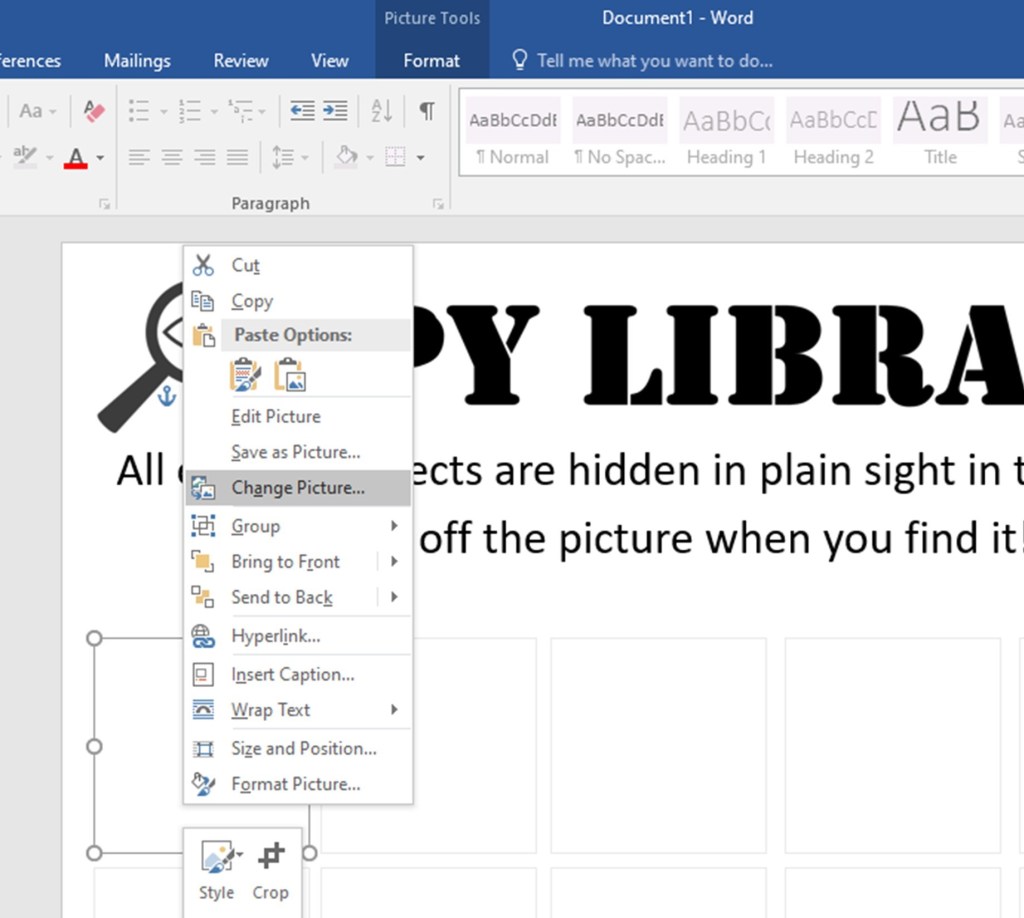Image resolution: width=1024 pixels, height=918 pixels.
Task: Type in Tell me what you want box
Action: pyautogui.click(x=654, y=61)
